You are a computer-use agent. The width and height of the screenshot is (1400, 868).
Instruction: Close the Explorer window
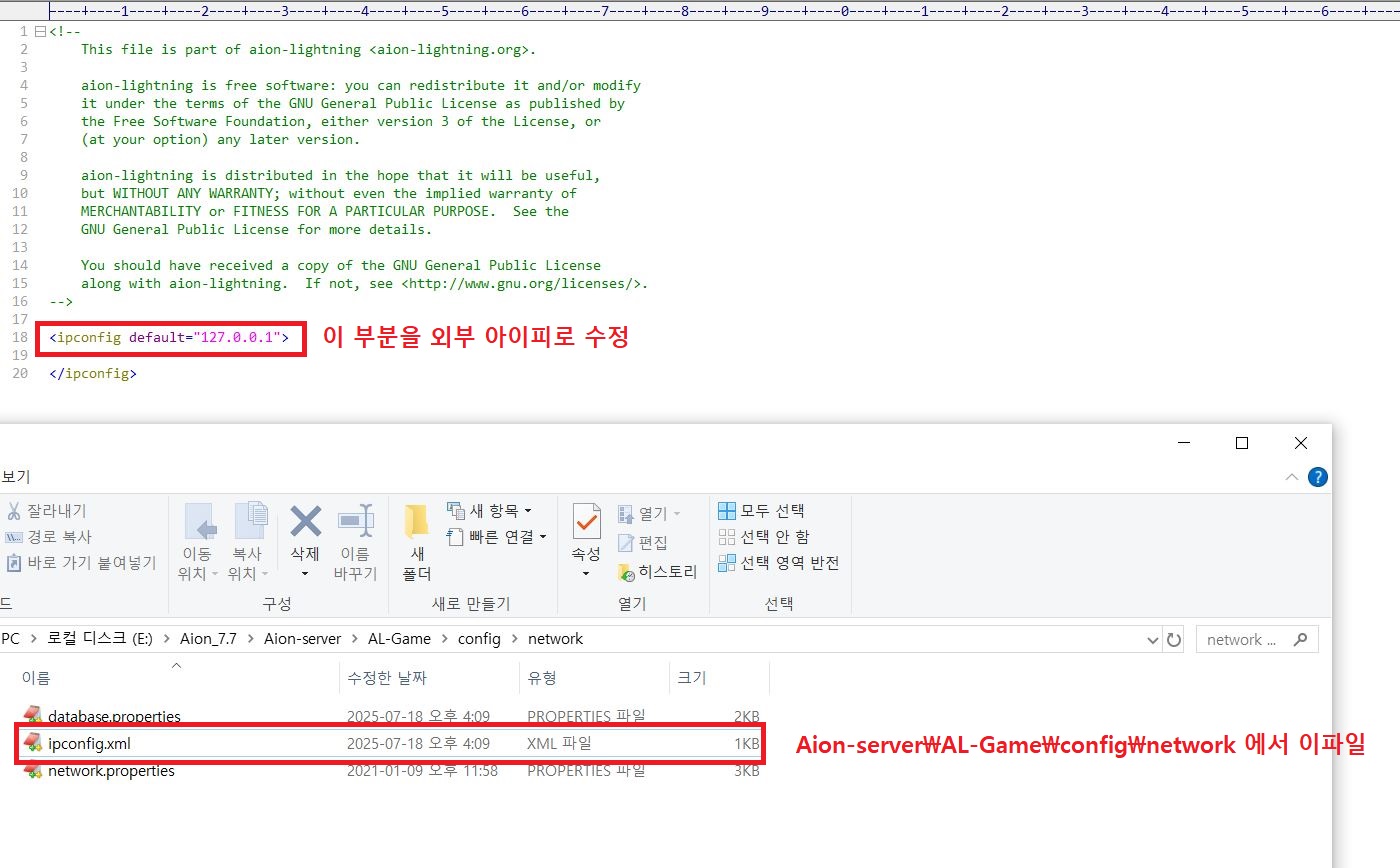(x=1300, y=443)
